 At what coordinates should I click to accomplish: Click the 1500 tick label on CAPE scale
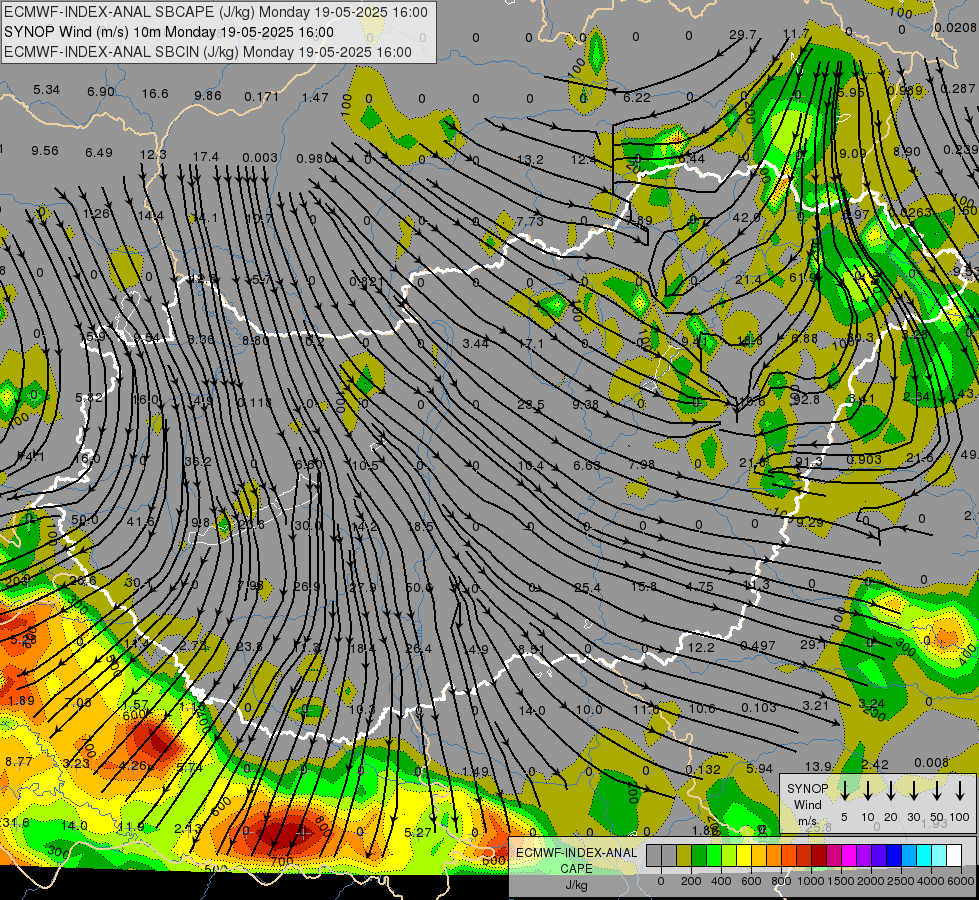[x=840, y=881]
